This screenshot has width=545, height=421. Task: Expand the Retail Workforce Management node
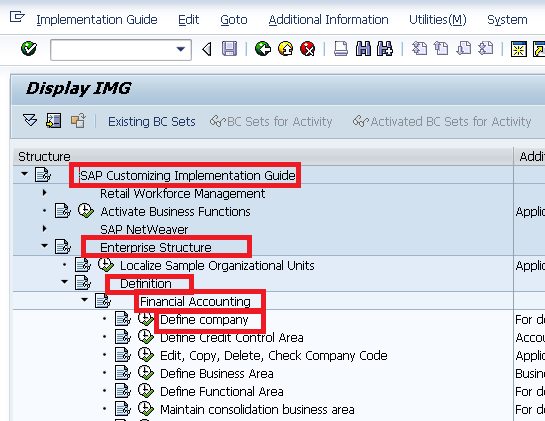tap(44, 193)
